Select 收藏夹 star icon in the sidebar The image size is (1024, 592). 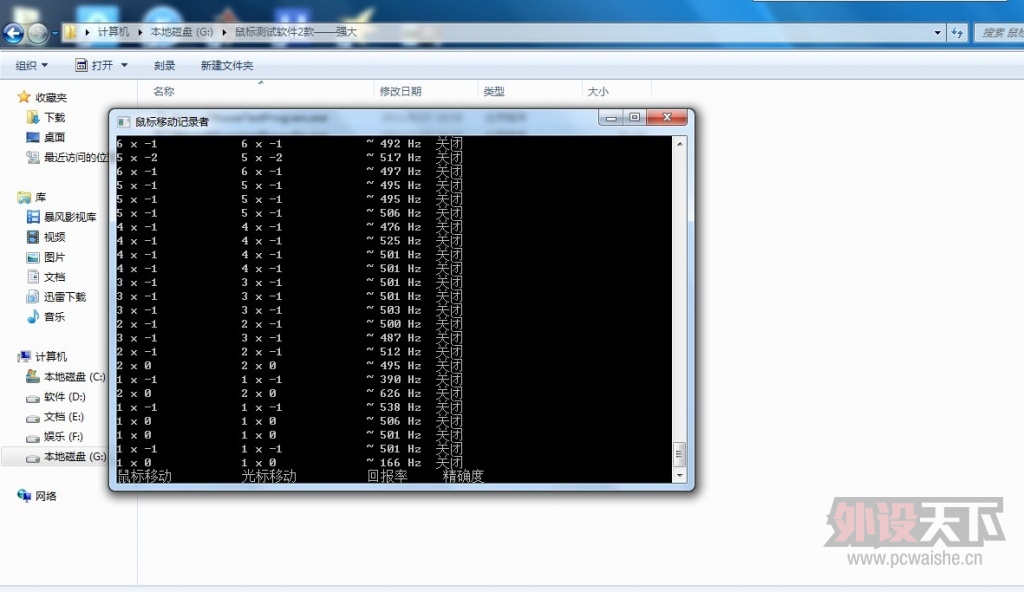(x=24, y=97)
